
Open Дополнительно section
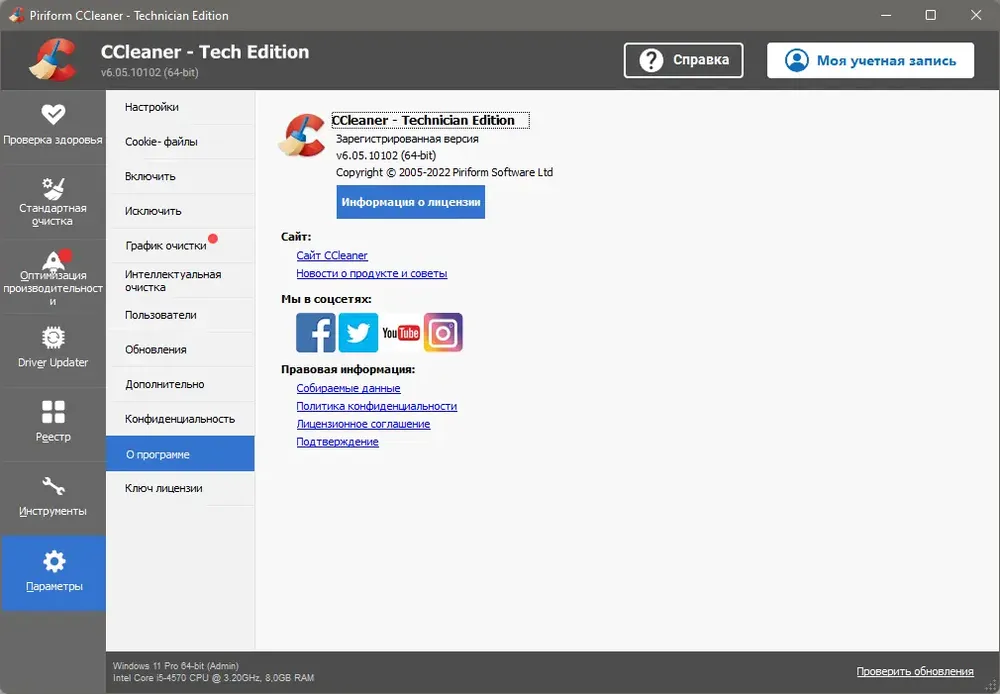pos(180,384)
